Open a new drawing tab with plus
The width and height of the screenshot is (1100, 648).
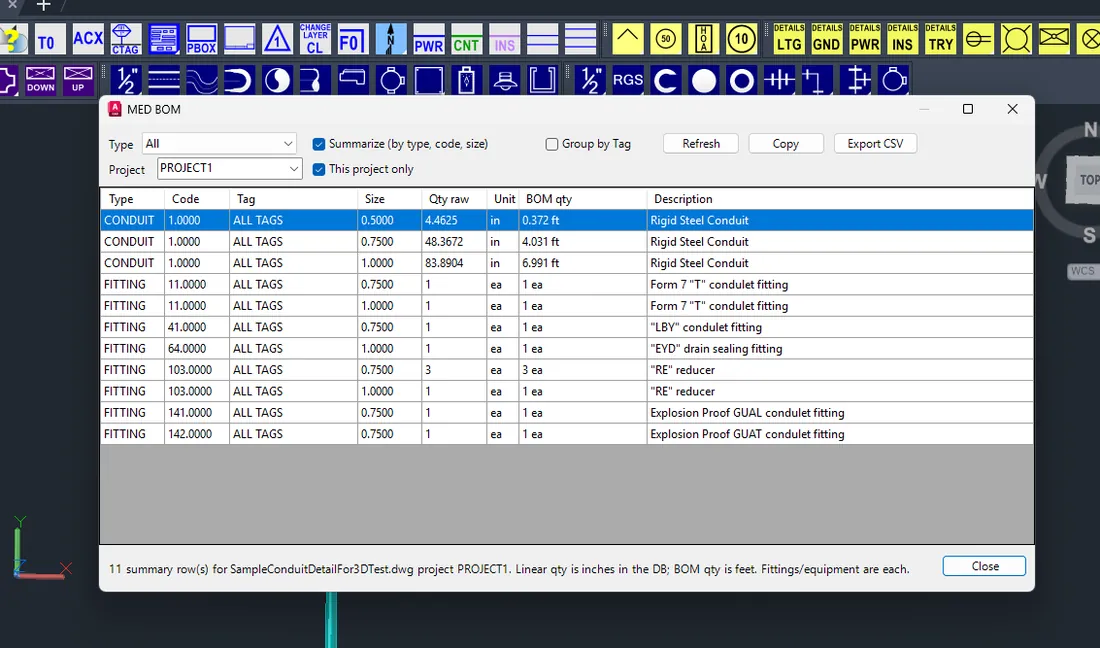click(x=43, y=6)
